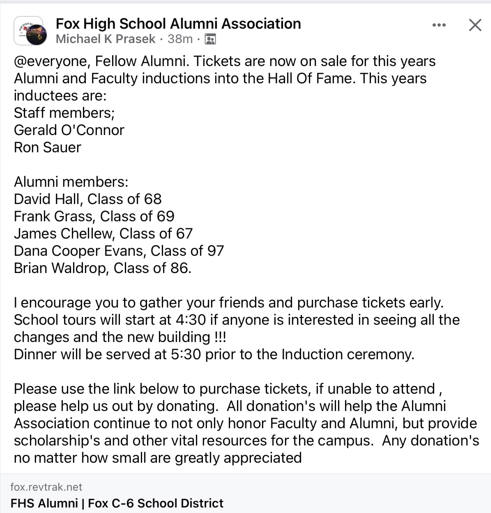
Task: Click on Brian Waldrop, Class of 86
Action: point(103,268)
